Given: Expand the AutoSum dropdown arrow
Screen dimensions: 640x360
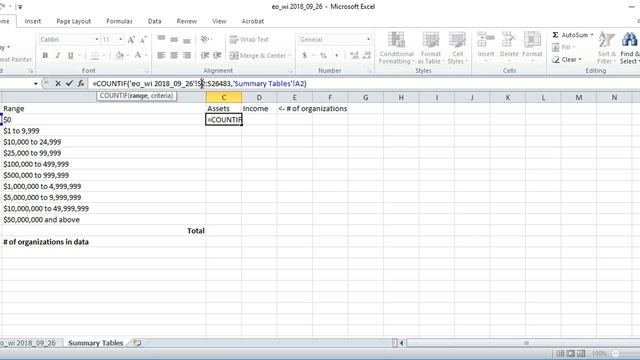Looking at the screenshot, I should pos(592,35).
